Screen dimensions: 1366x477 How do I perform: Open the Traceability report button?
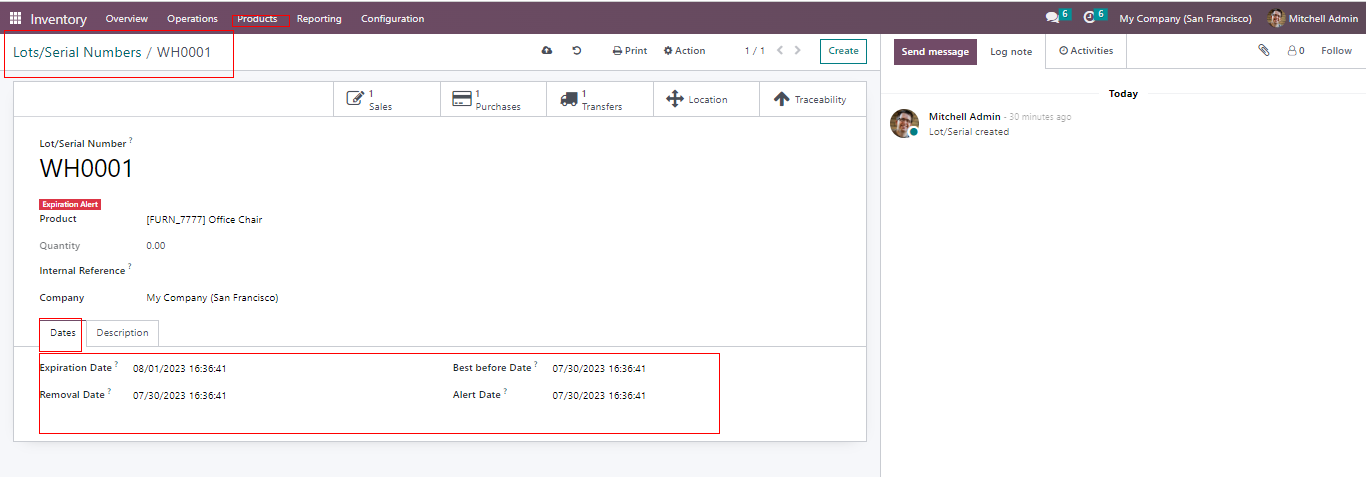tap(812, 99)
